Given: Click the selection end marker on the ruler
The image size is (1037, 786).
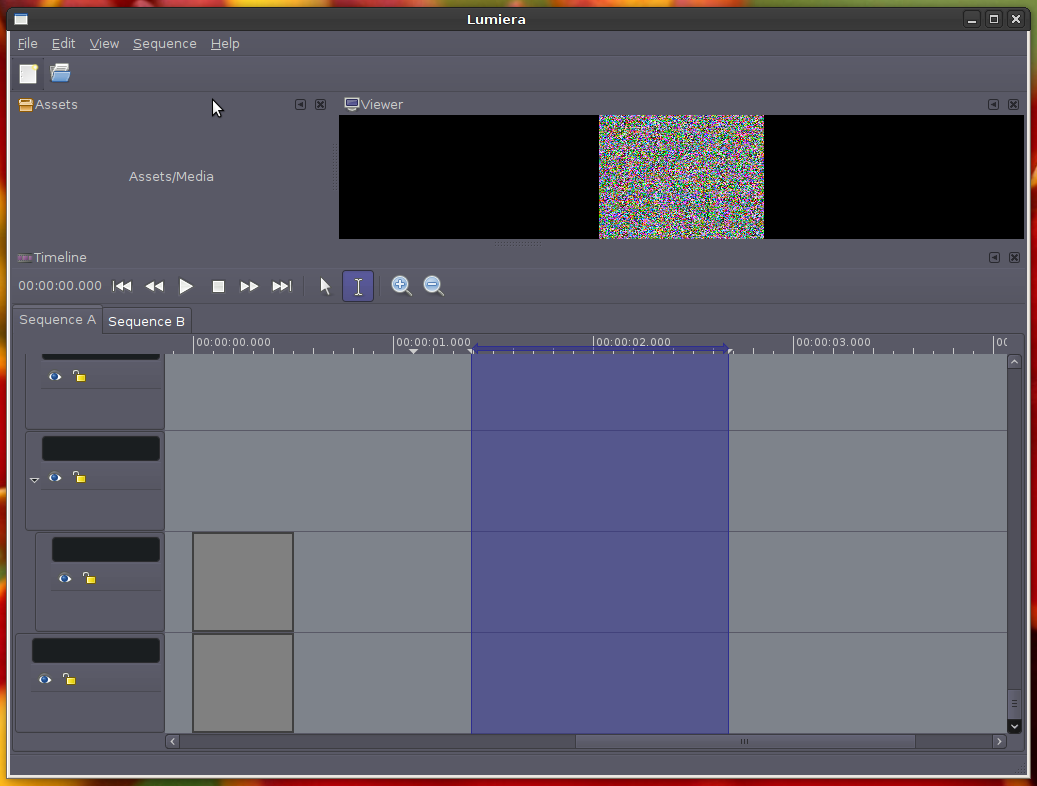Looking at the screenshot, I should point(728,349).
